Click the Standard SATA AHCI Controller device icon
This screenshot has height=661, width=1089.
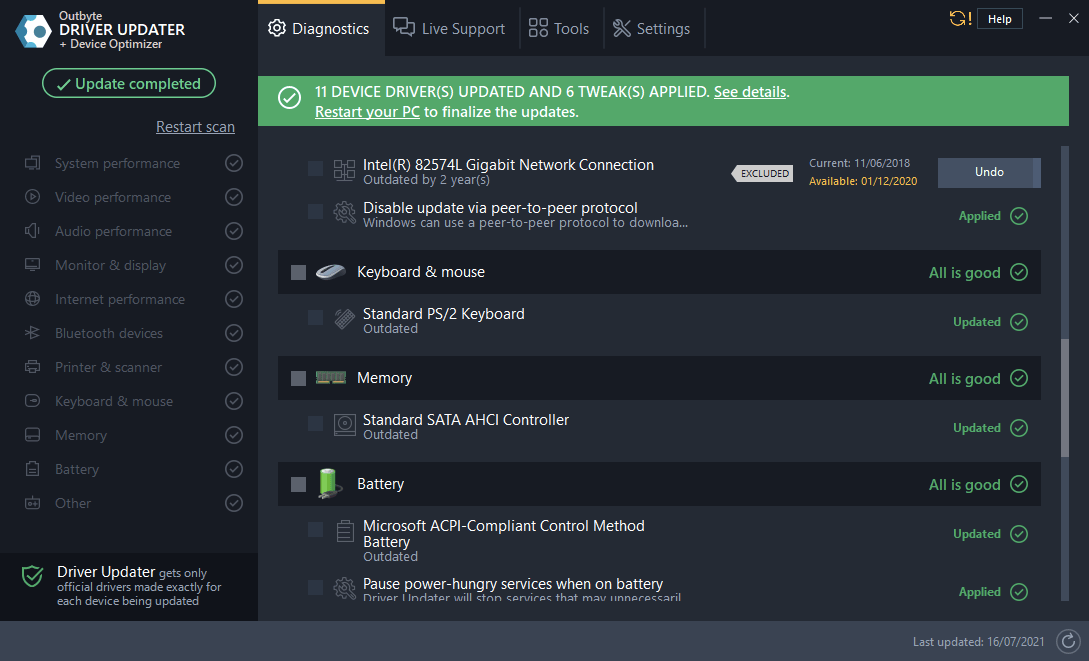click(x=344, y=426)
